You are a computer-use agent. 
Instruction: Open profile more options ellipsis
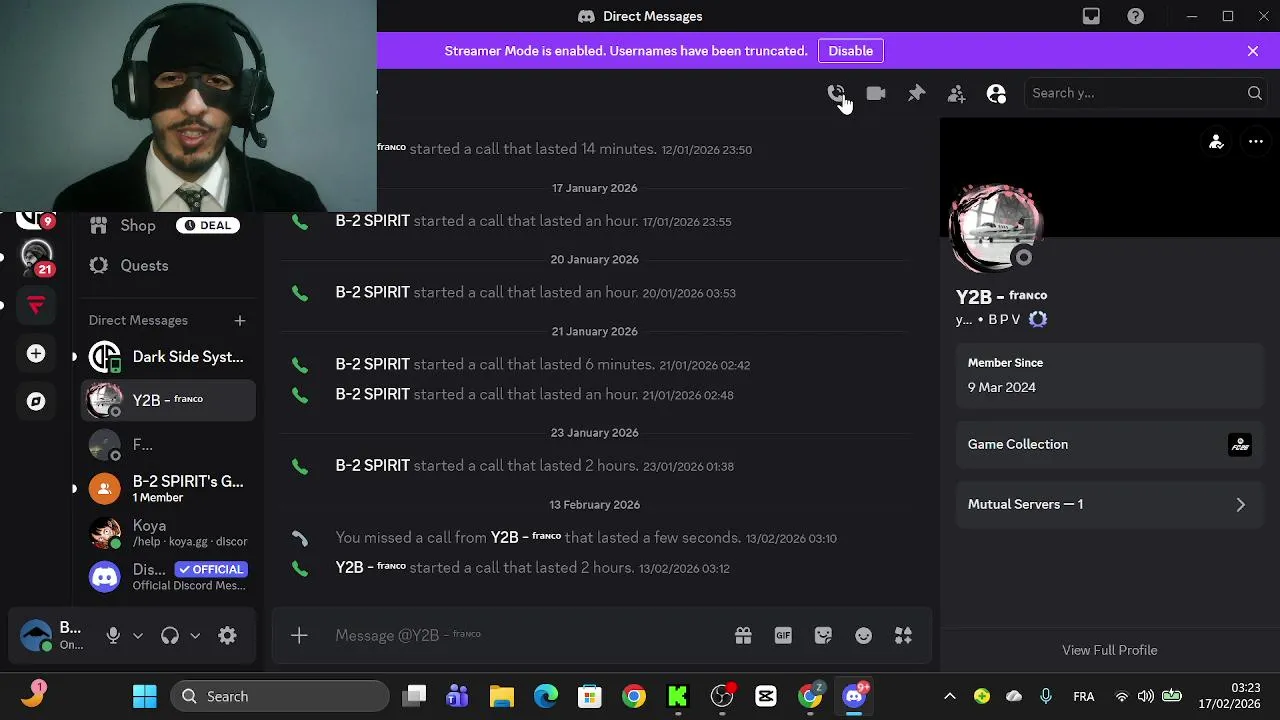coord(1256,142)
